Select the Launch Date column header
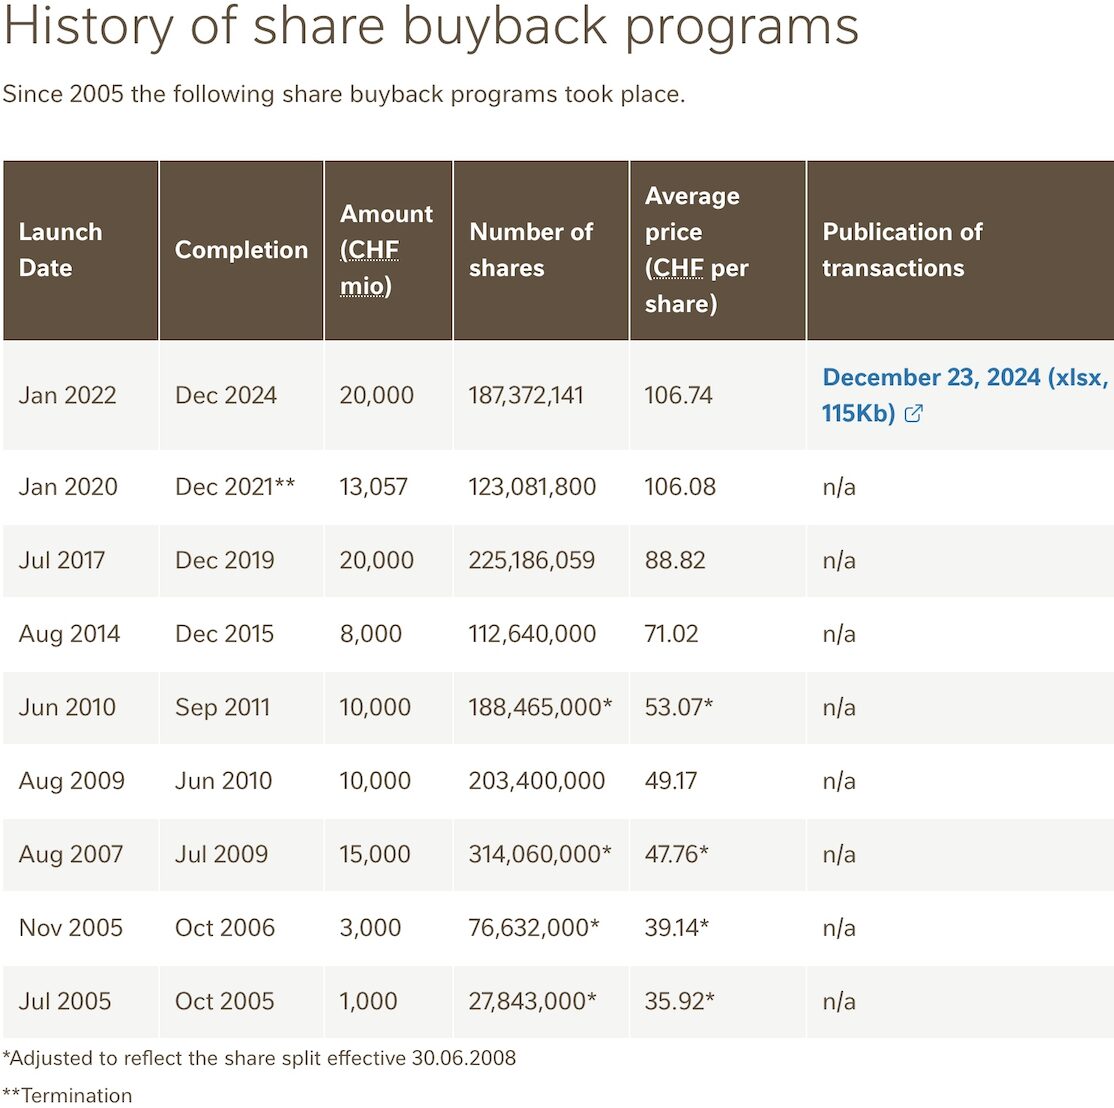 tap(80, 250)
